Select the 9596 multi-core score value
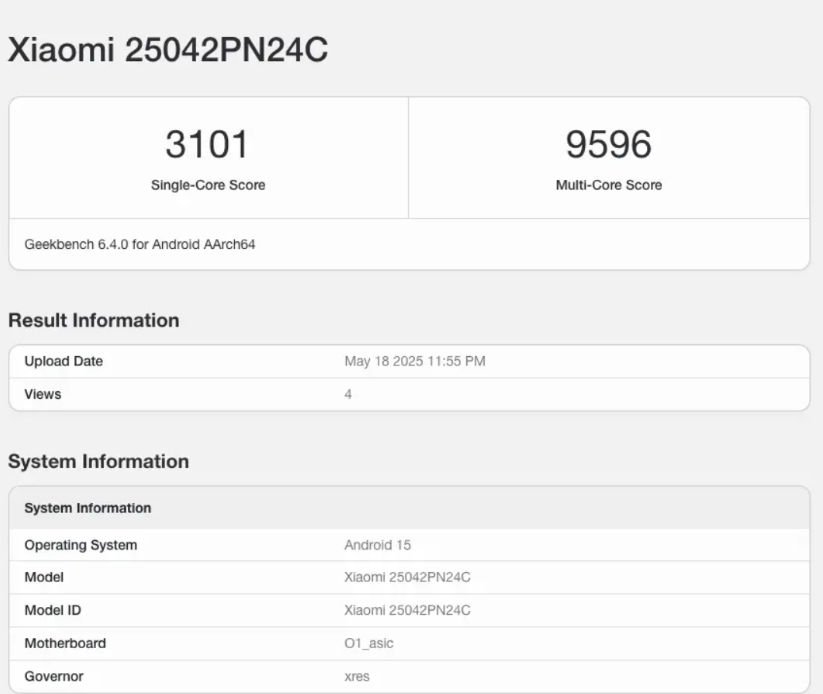The image size is (823, 694). 609,144
